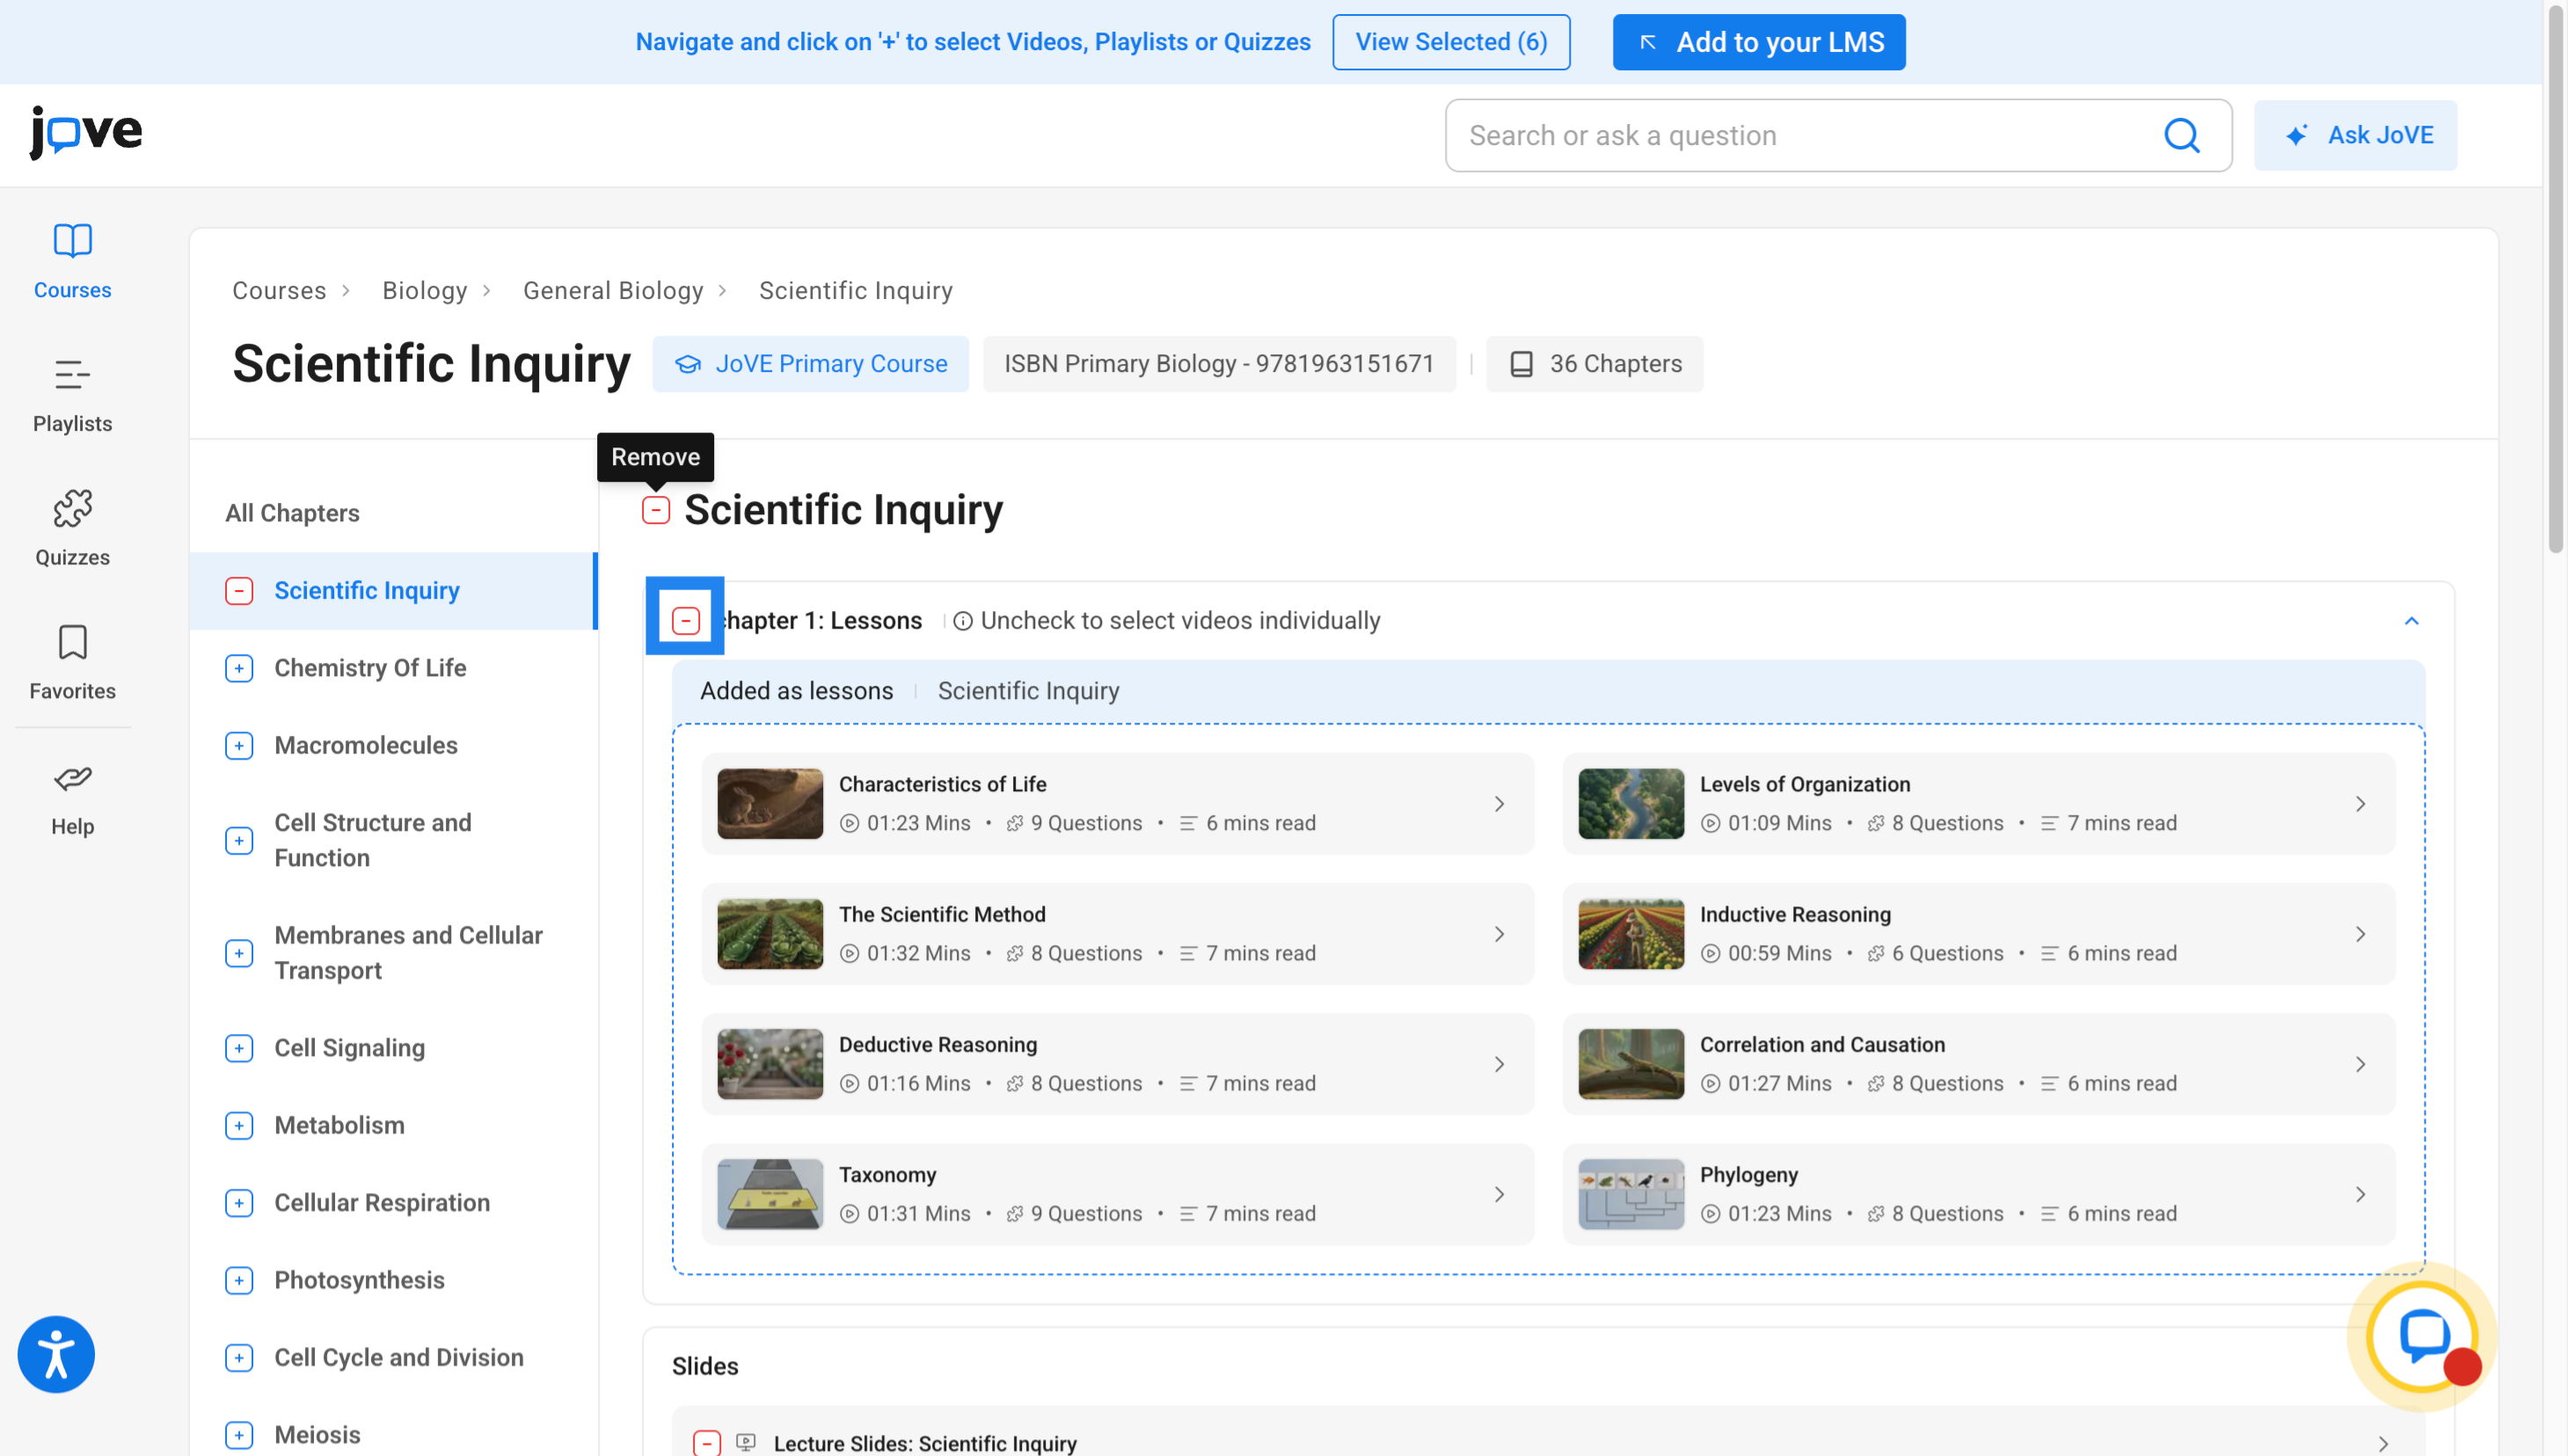The image size is (2568, 1456).
Task: Add Meiosis chapter
Action: (239, 1435)
